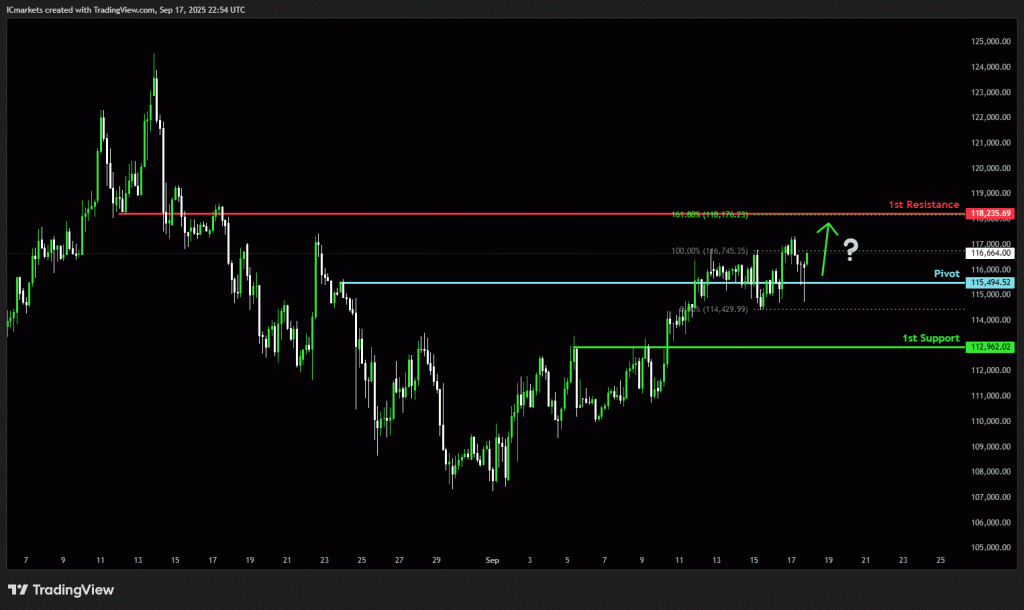Click 111,000.00 on the price axis

coord(991,396)
